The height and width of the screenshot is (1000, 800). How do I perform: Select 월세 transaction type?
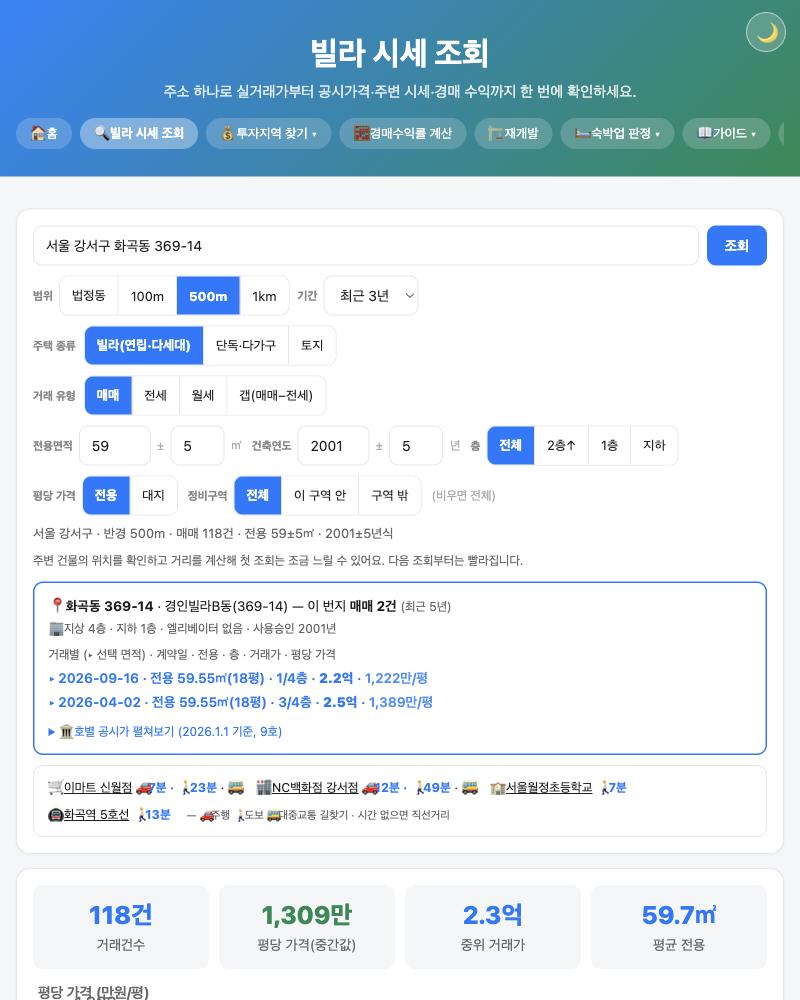click(203, 395)
